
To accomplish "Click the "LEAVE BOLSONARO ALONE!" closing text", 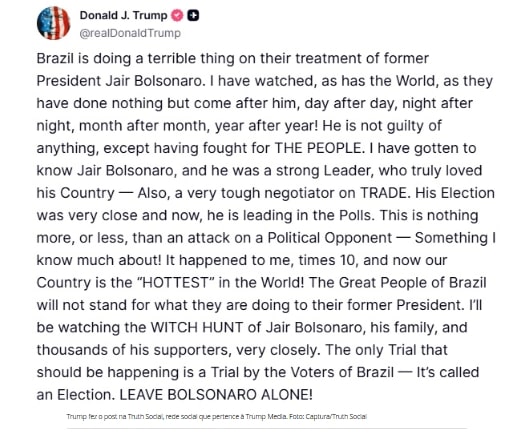I will (216, 395).
